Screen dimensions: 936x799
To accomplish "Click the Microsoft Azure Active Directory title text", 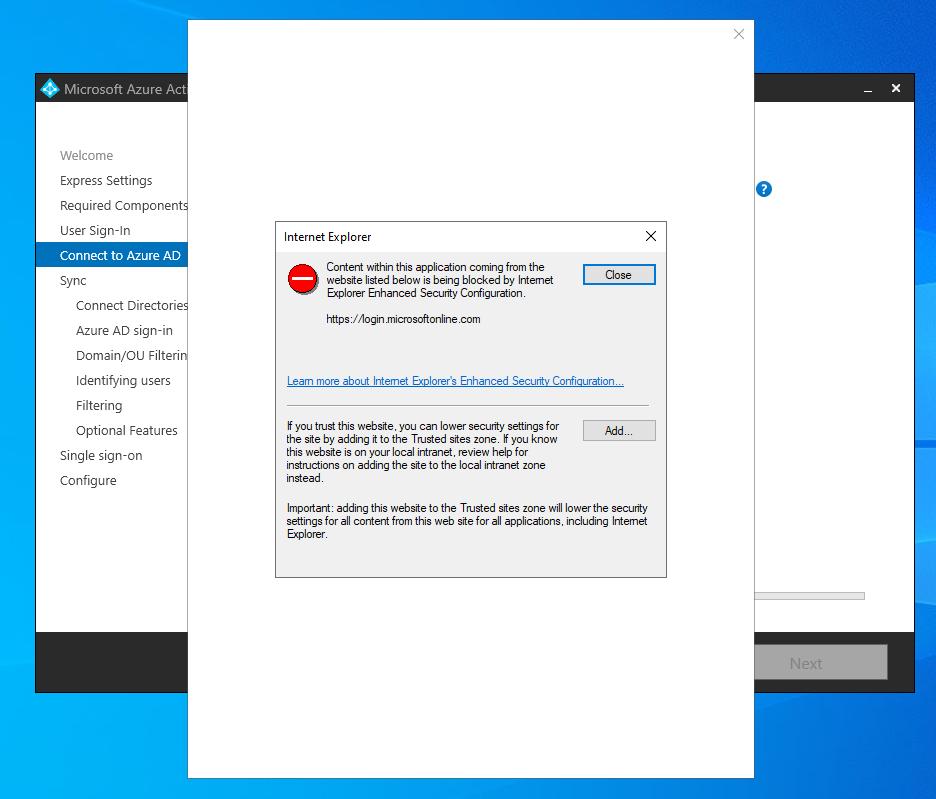I will pos(125,89).
